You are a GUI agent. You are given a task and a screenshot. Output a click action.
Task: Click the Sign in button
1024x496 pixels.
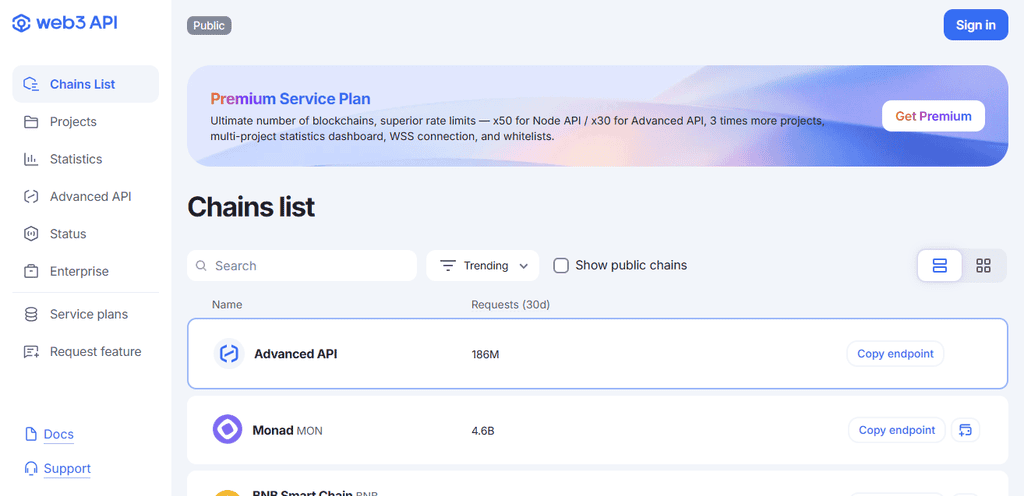[976, 25]
